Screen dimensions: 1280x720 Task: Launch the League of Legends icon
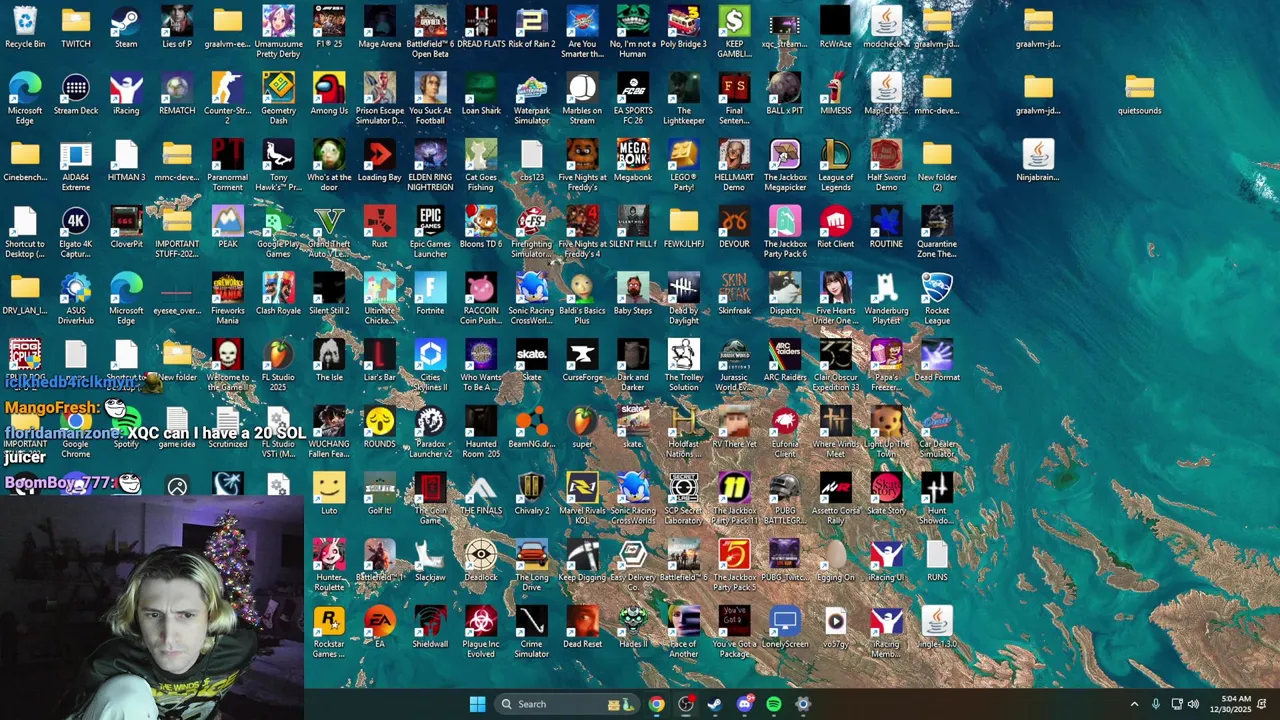[836, 165]
